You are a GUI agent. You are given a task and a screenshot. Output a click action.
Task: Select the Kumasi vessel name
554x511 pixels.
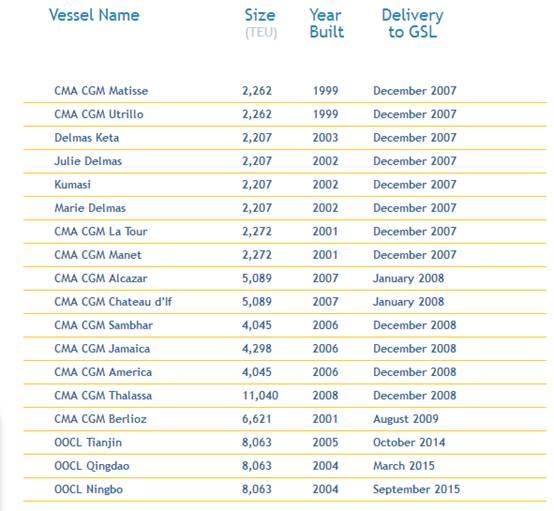[72, 184]
